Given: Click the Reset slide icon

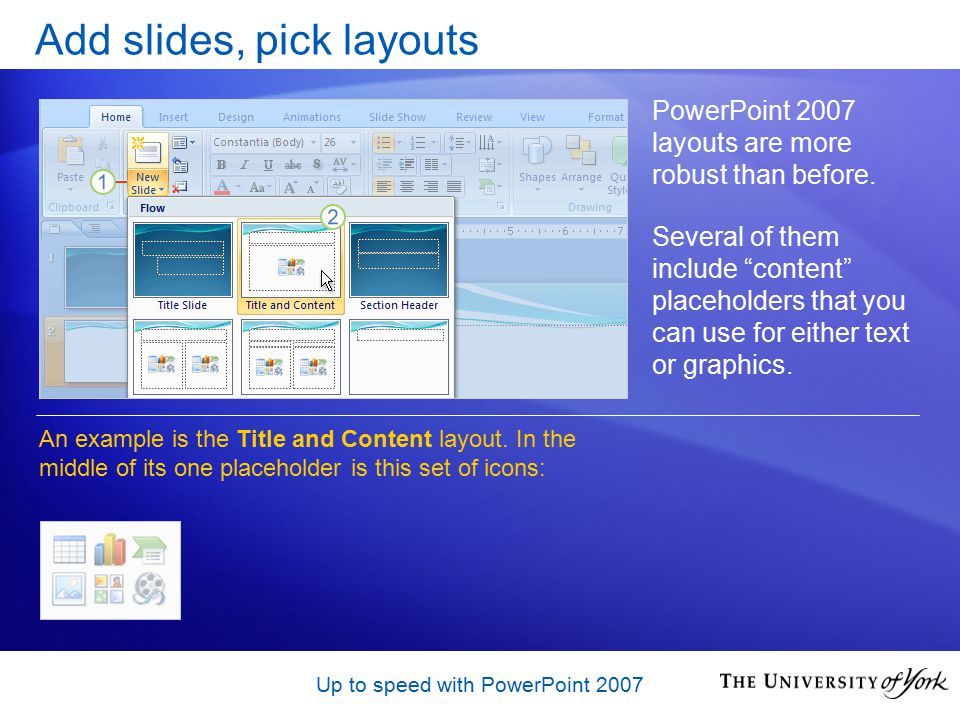Looking at the screenshot, I should coord(180,165).
